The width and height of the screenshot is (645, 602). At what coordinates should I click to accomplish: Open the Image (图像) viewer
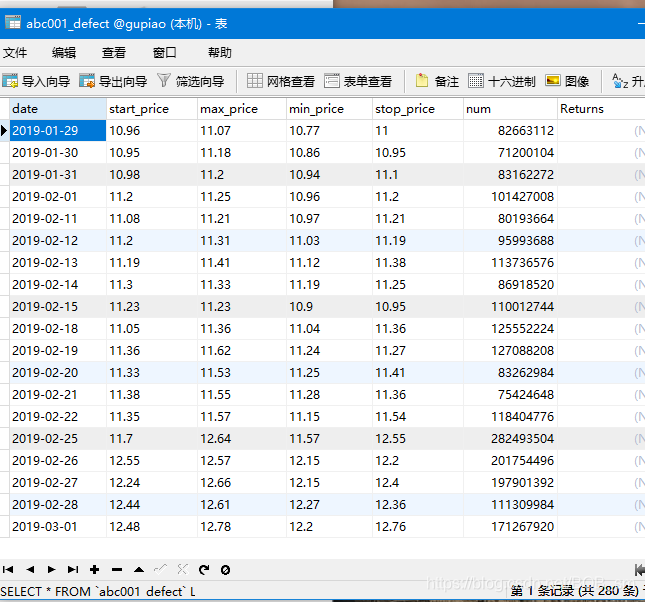(567, 81)
